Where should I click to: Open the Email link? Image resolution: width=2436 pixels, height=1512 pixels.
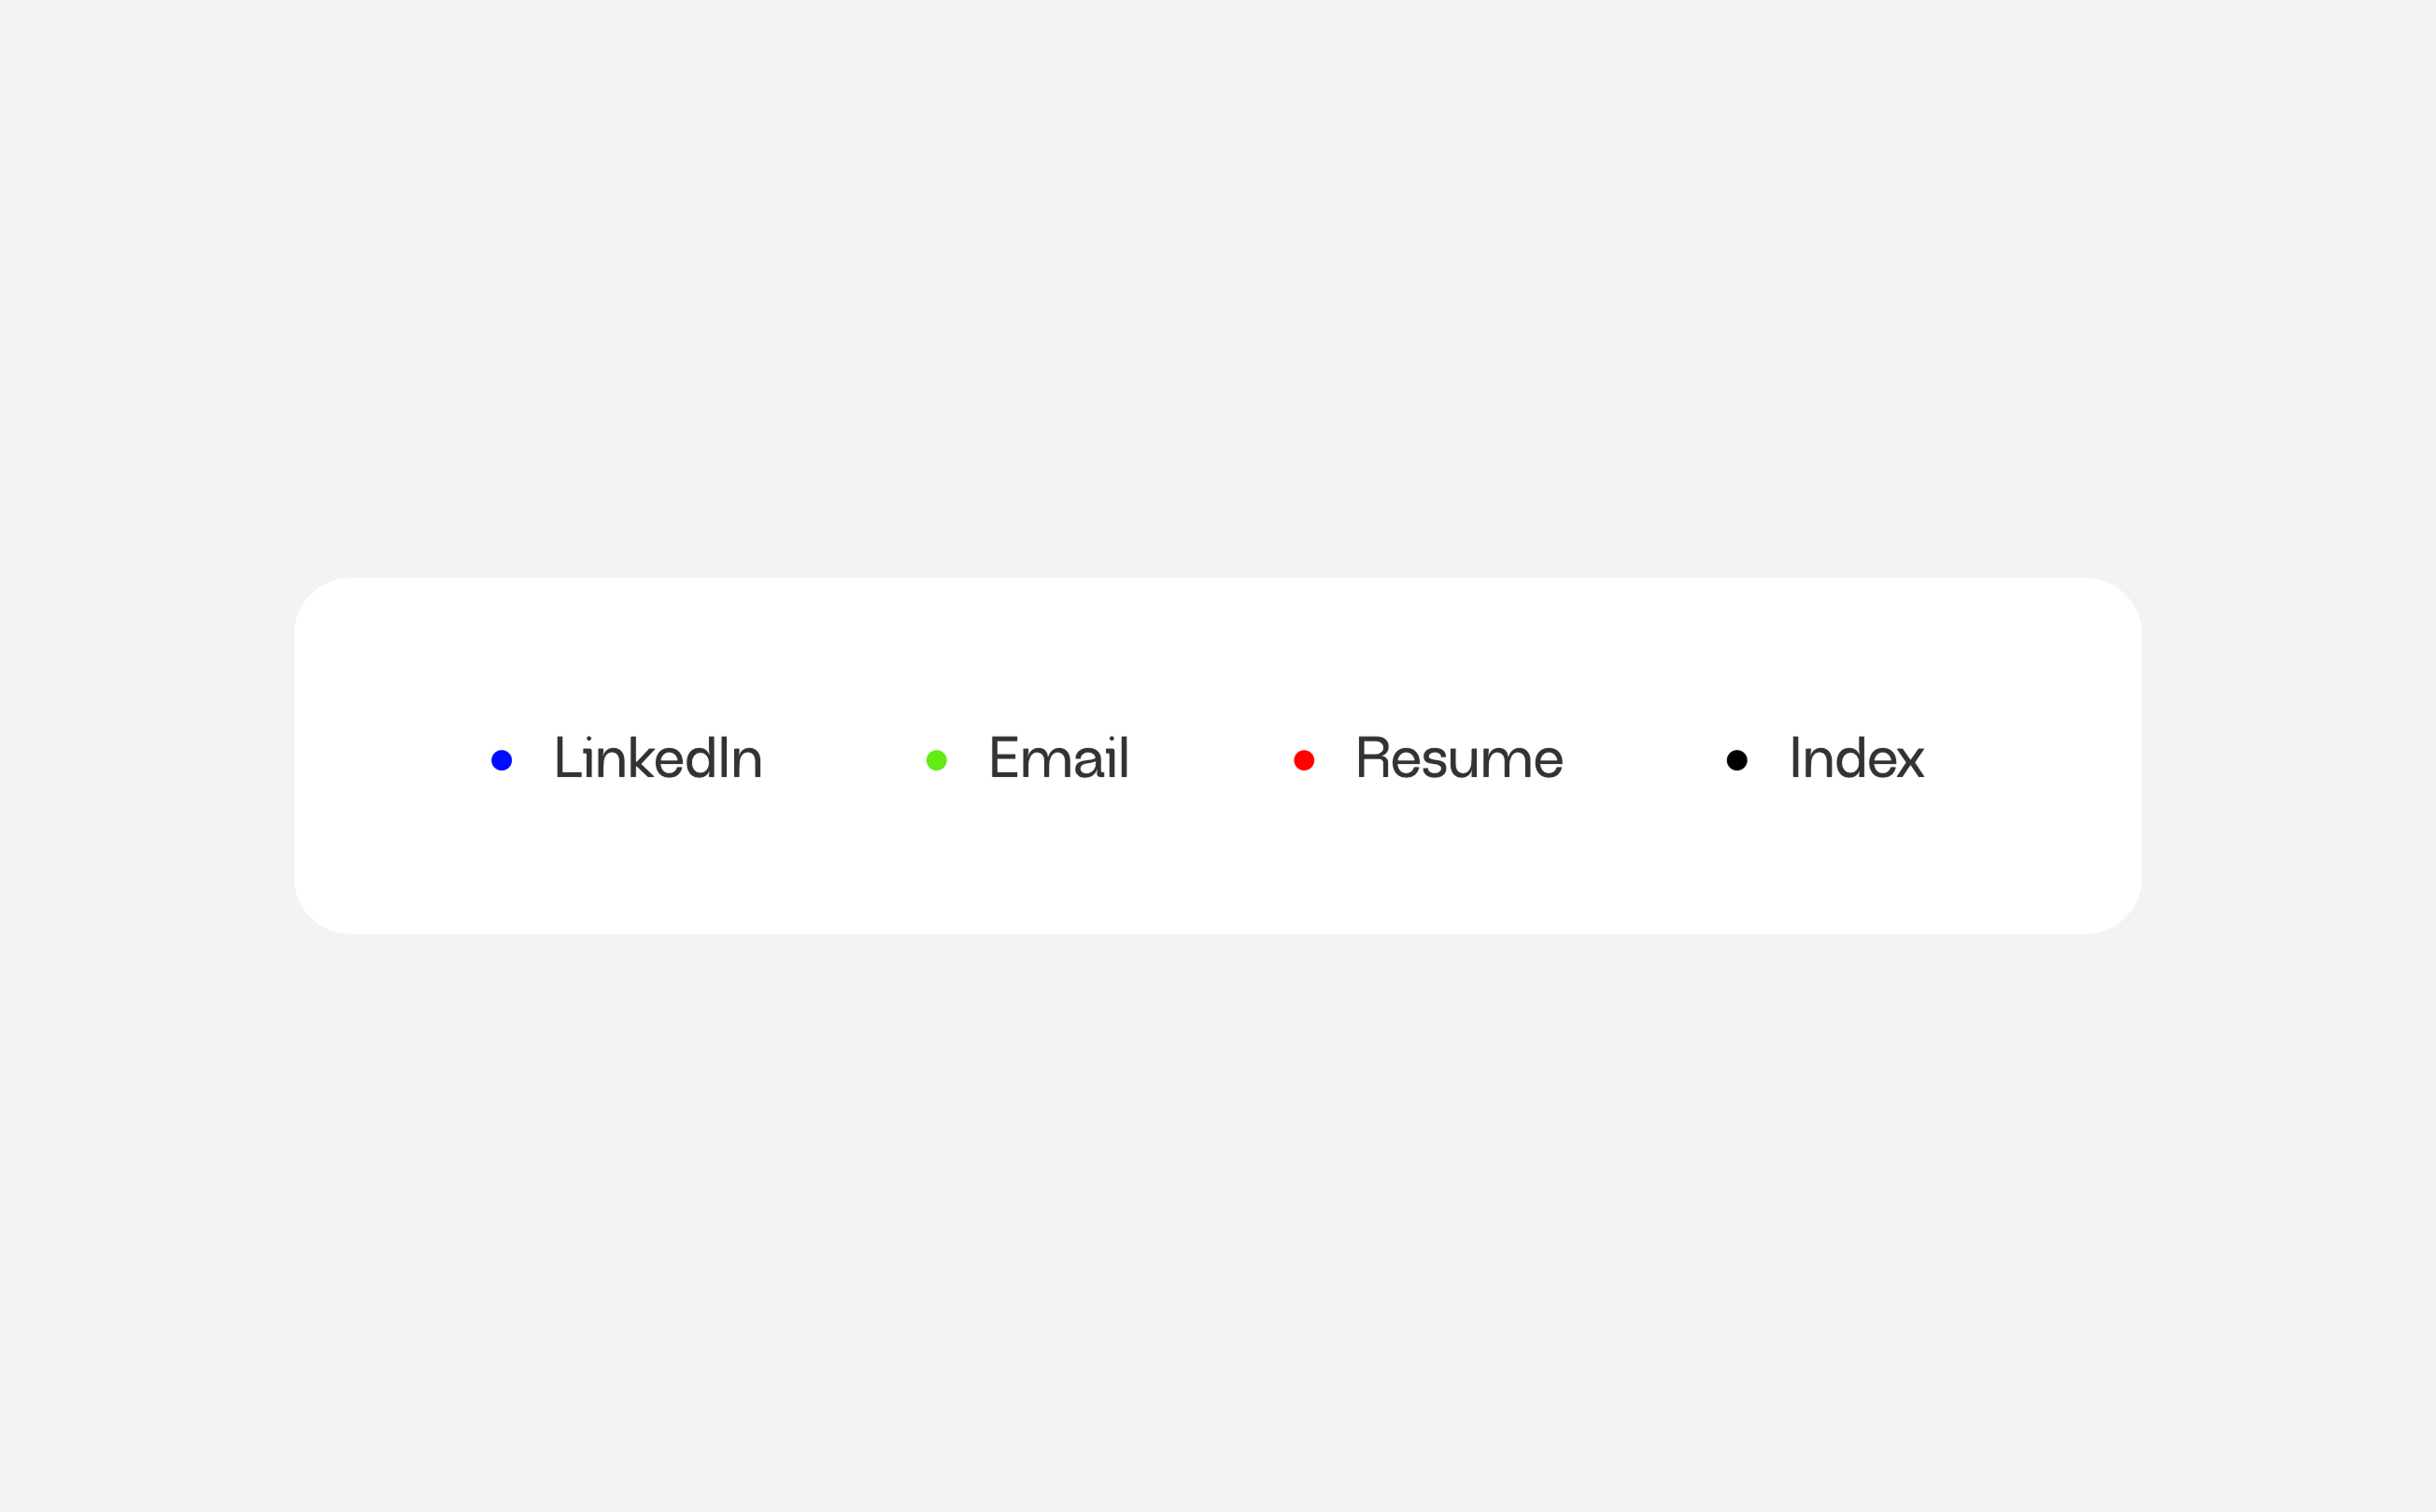(1059, 758)
